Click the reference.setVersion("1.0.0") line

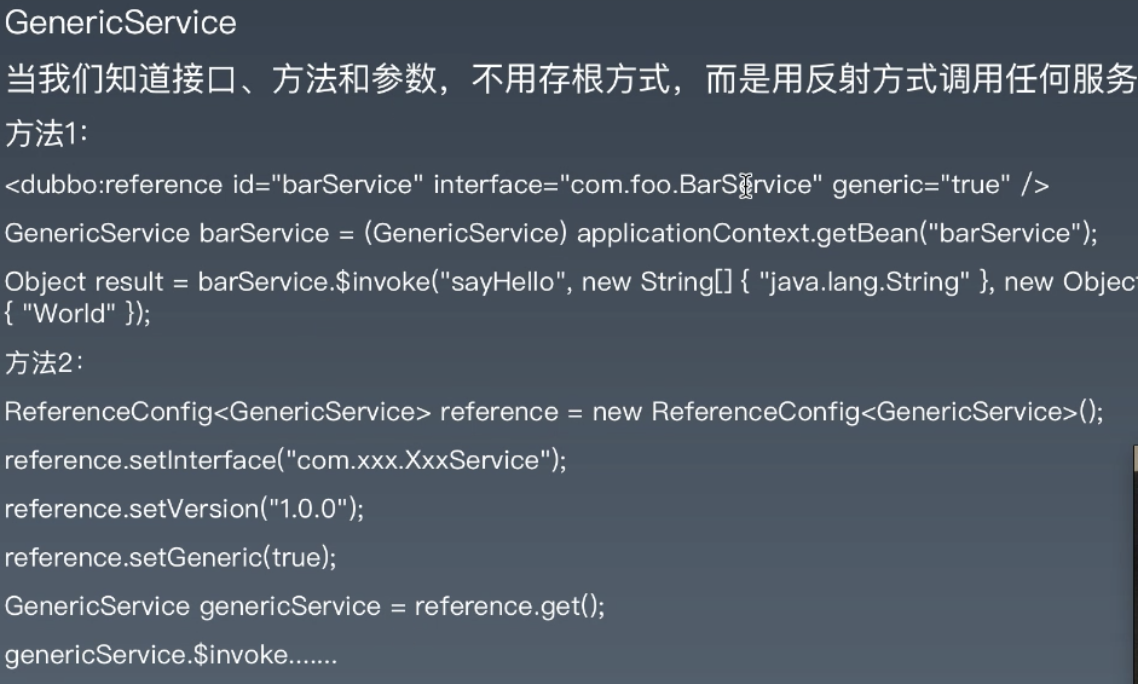pos(184,509)
